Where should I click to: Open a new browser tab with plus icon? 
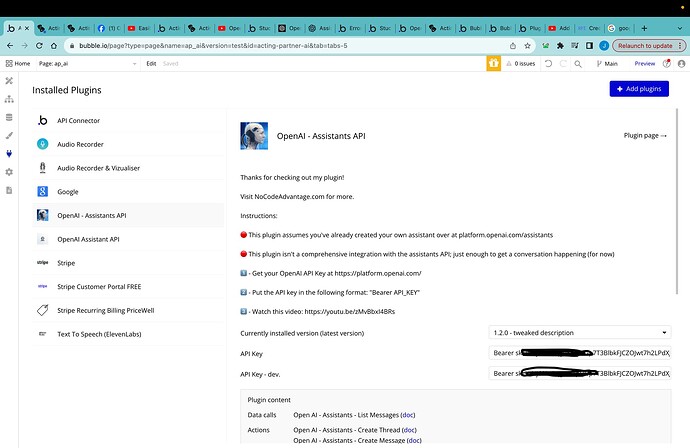pos(644,28)
